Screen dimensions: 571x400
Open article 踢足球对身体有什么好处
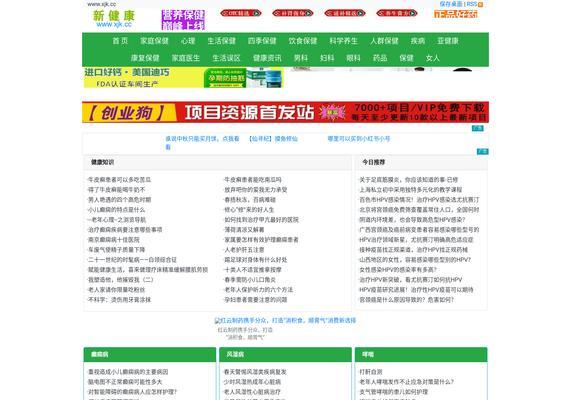tap(255, 260)
